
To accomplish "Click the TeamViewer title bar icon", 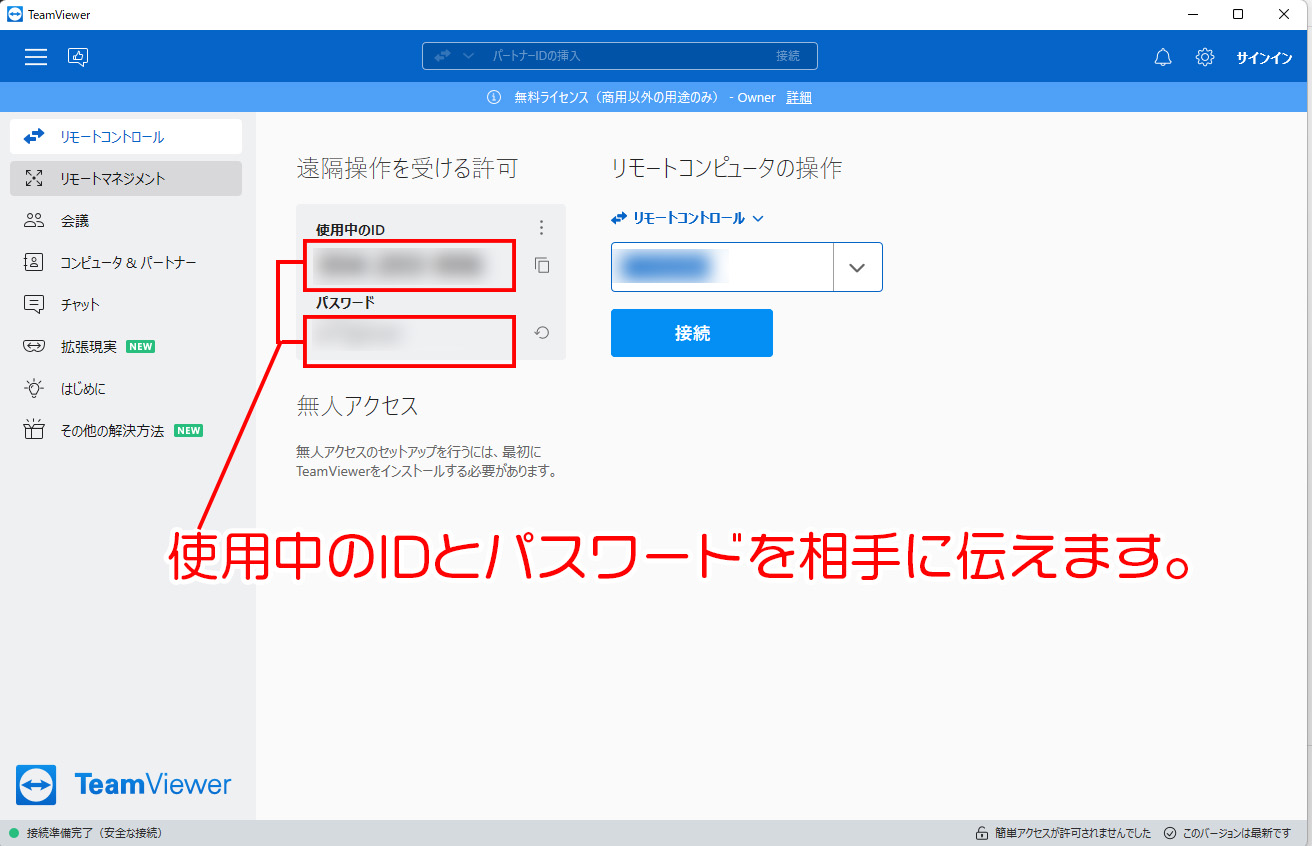I will tap(14, 14).
